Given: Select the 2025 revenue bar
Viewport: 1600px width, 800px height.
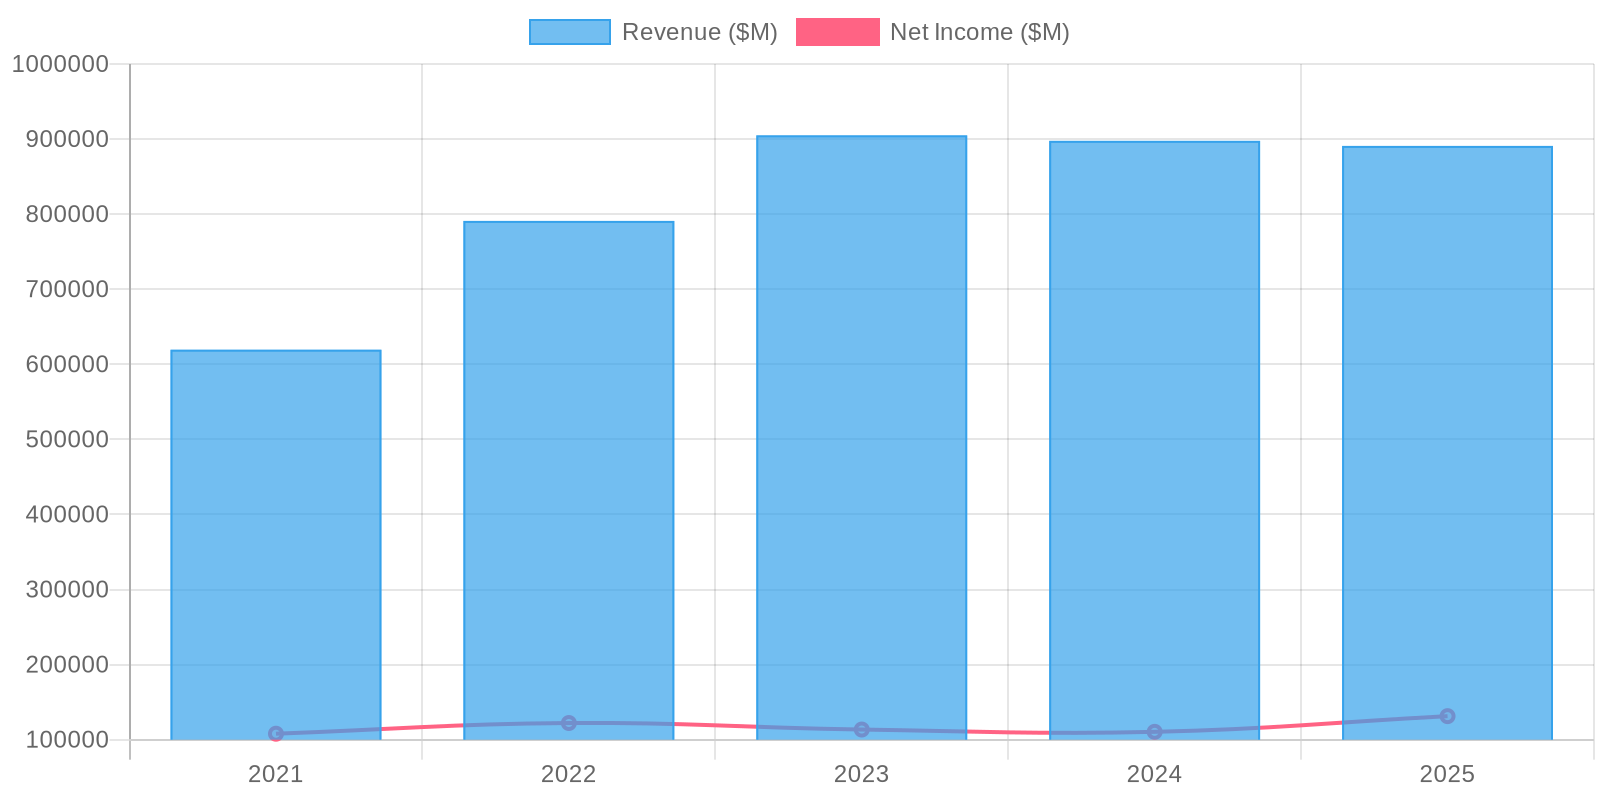Looking at the screenshot, I should (1447, 430).
